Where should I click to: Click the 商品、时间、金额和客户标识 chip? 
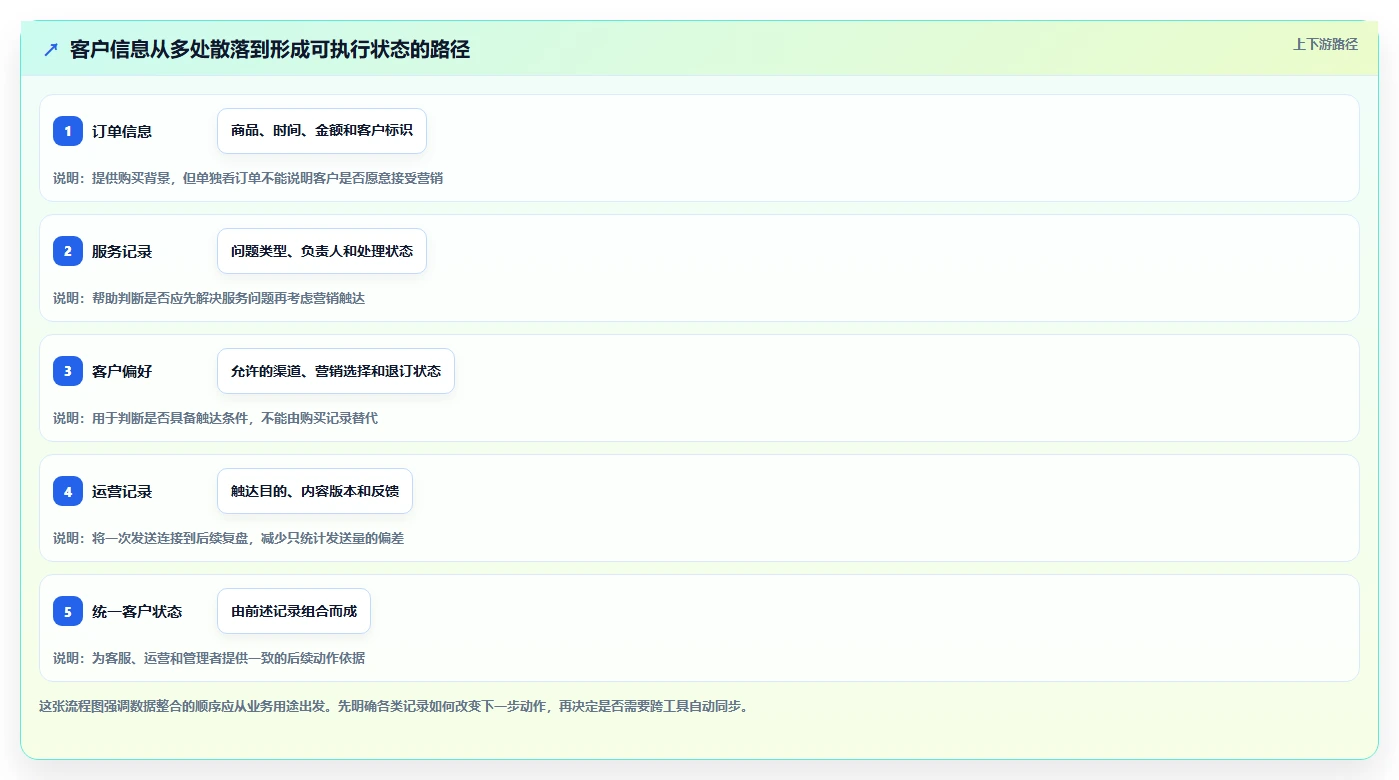pyautogui.click(x=322, y=131)
